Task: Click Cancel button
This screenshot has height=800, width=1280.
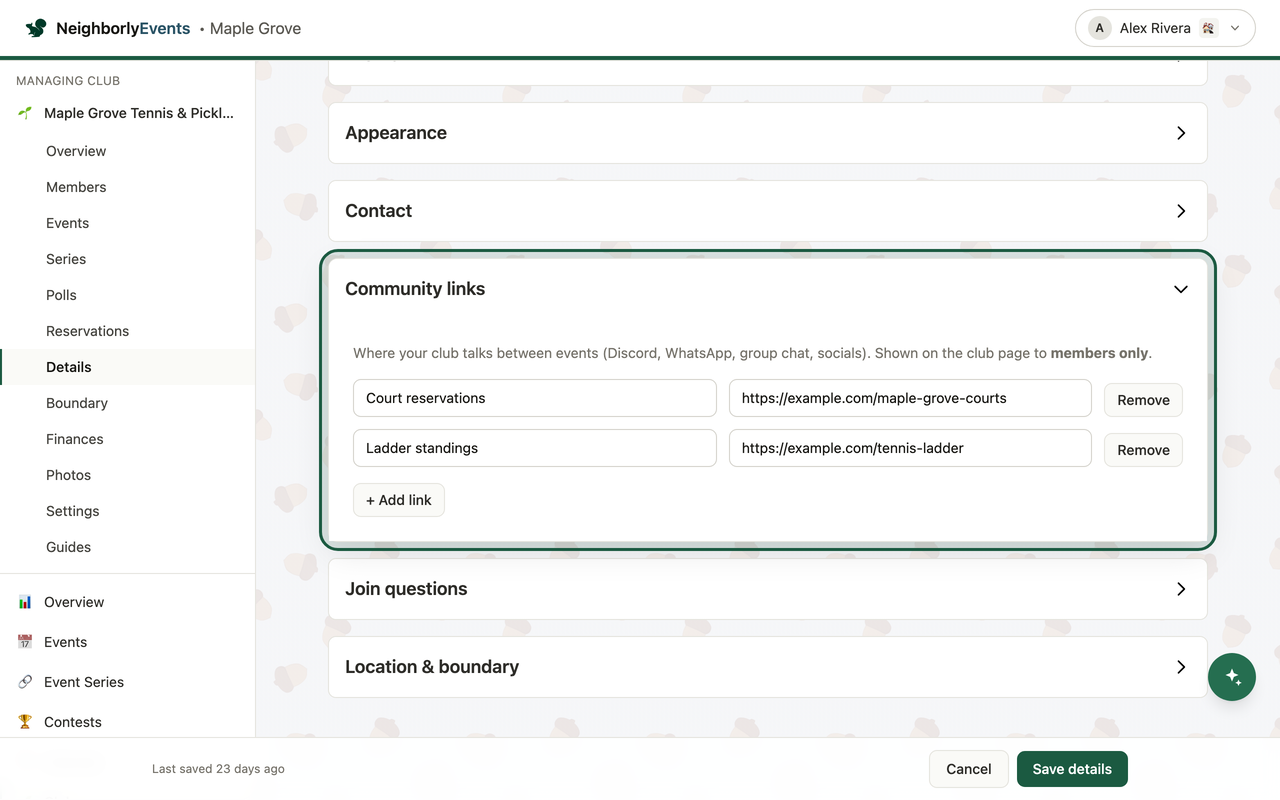Action: pos(968,769)
